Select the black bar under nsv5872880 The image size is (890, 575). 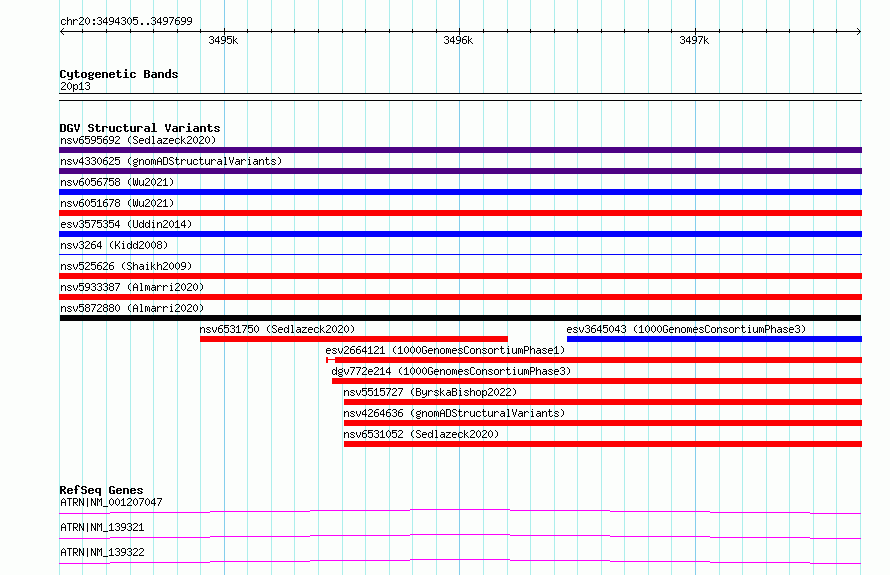pyautogui.click(x=460, y=318)
